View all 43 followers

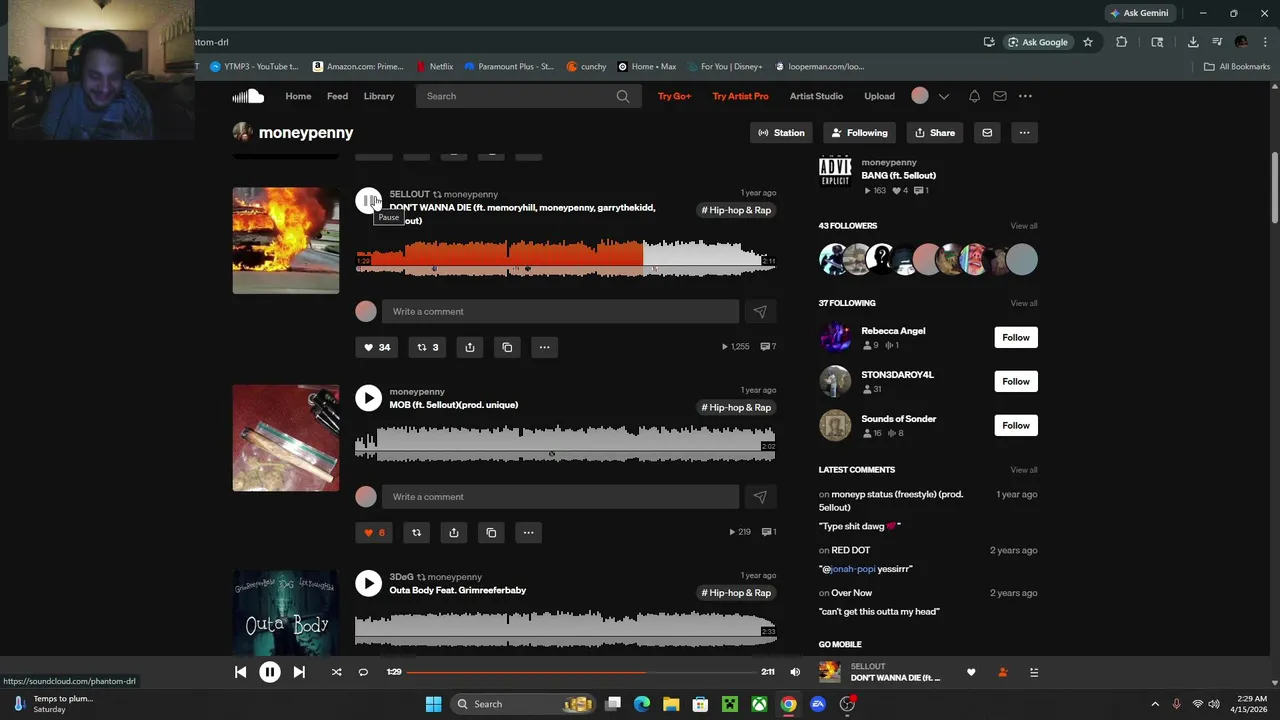pyautogui.click(x=1024, y=226)
